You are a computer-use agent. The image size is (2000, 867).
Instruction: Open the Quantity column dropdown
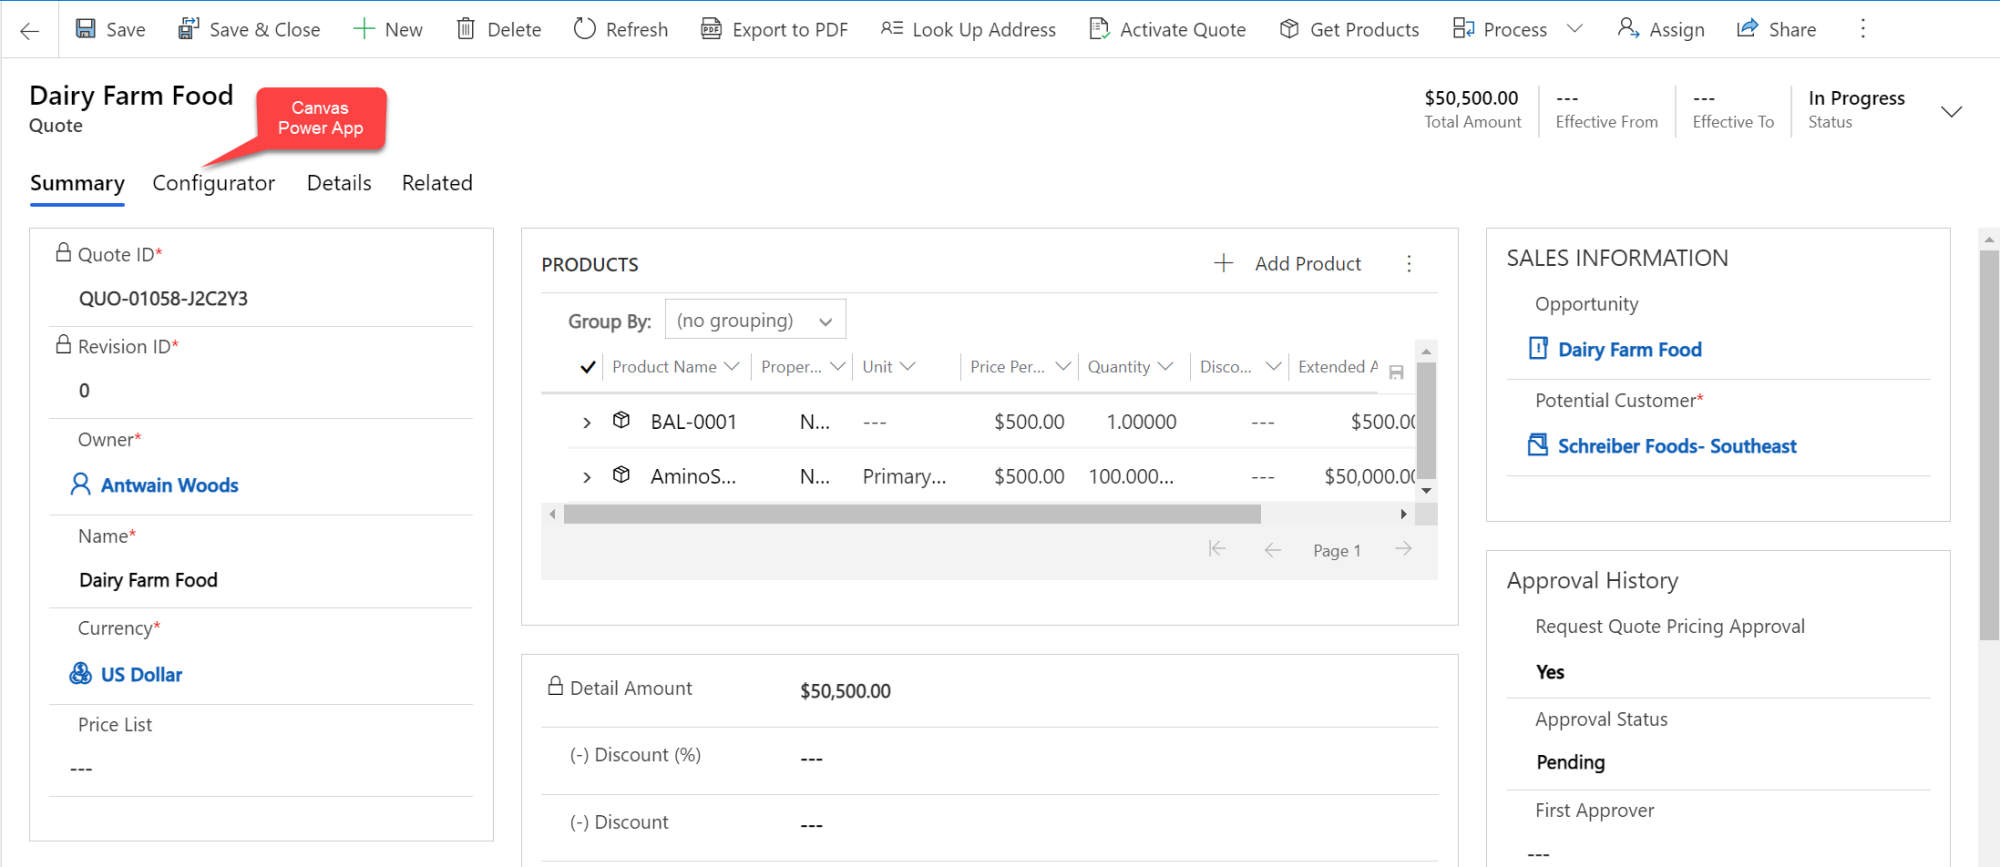click(1164, 367)
